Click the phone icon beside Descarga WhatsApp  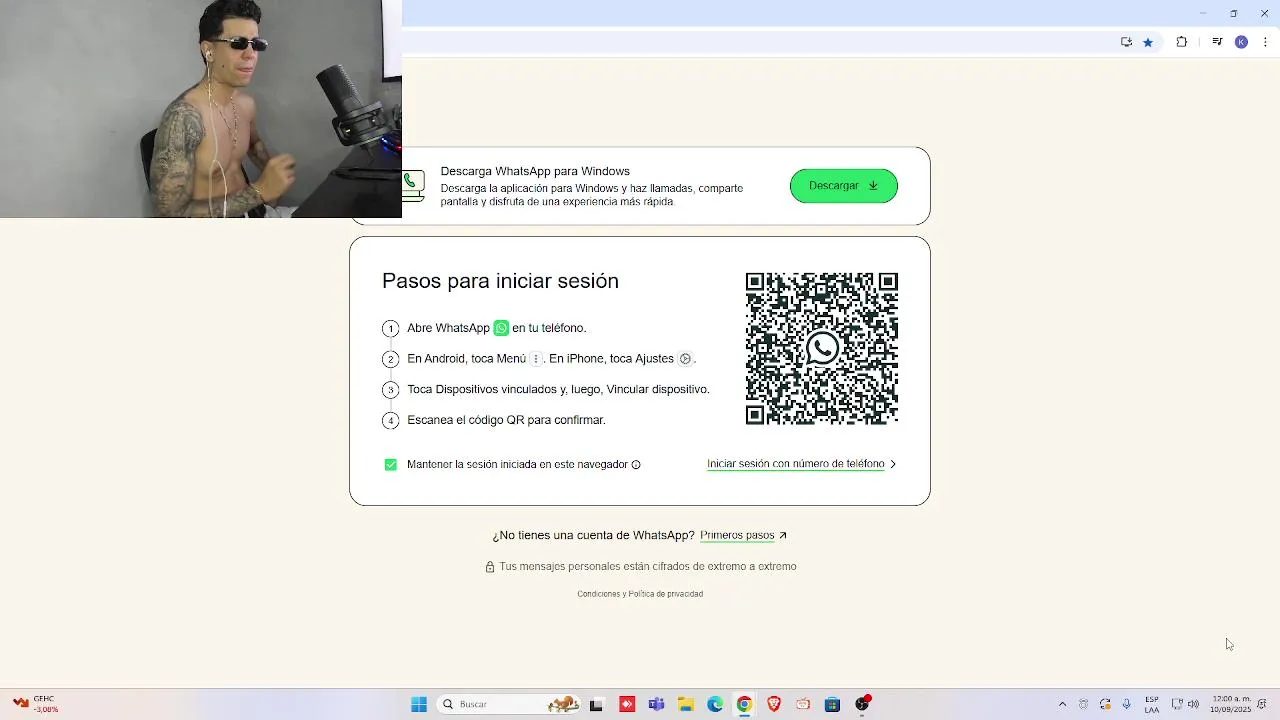(413, 186)
